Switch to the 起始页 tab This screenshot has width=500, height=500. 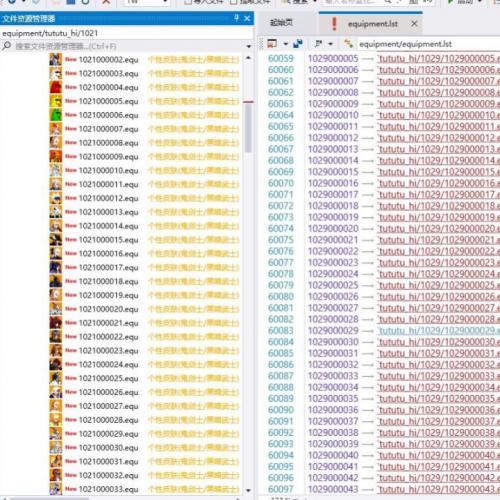(281, 23)
